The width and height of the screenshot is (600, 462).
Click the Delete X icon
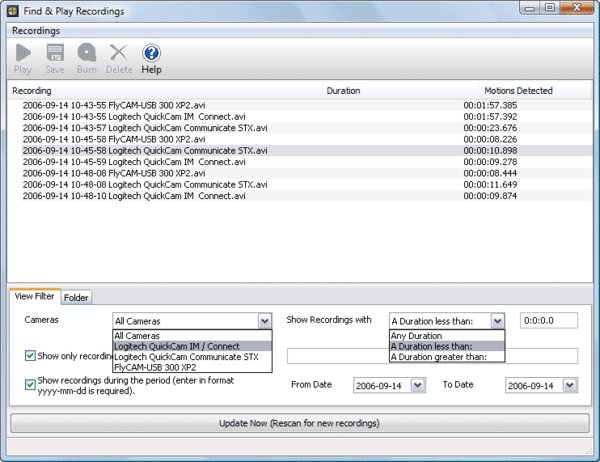coord(119,52)
